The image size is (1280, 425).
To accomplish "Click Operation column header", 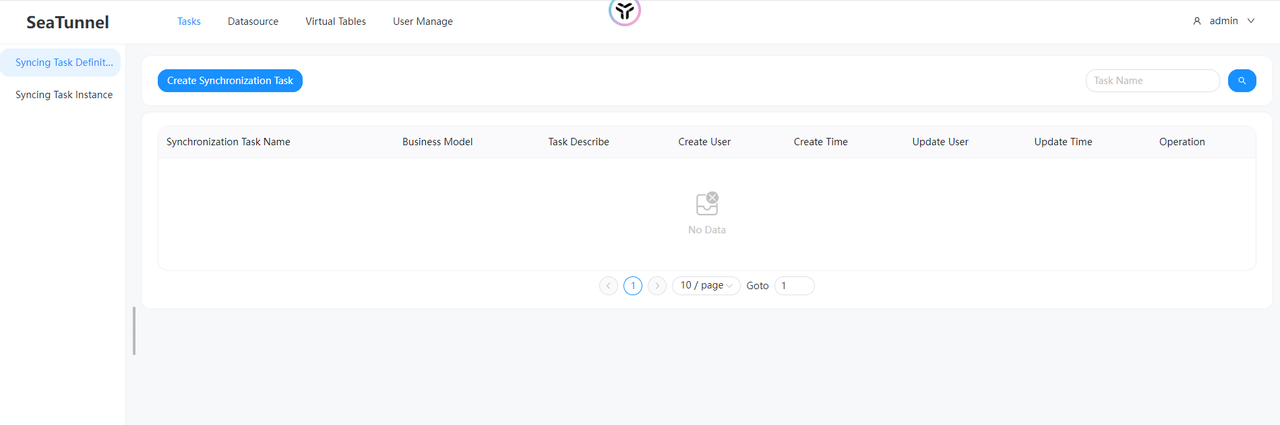I will pyautogui.click(x=1182, y=142).
